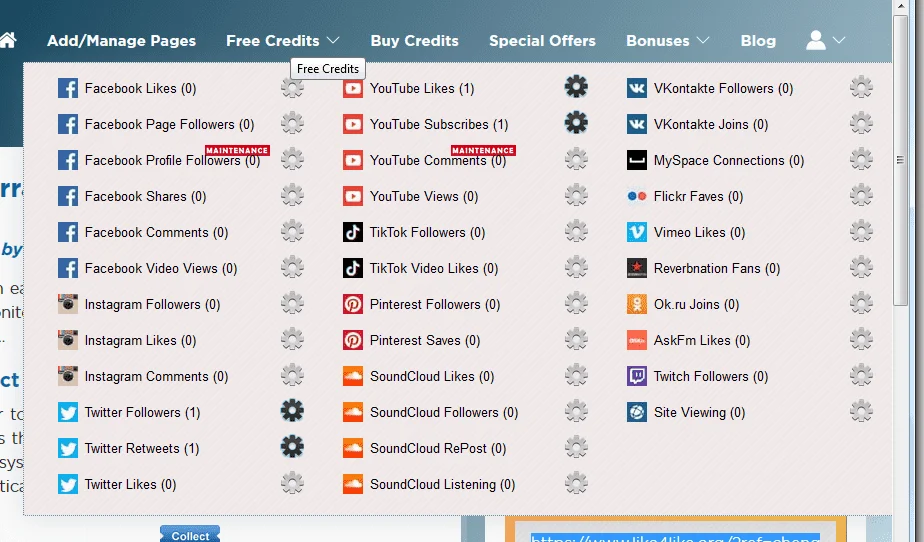Click the scrollbar up arrow
The image size is (924, 542).
tap(900, 6)
